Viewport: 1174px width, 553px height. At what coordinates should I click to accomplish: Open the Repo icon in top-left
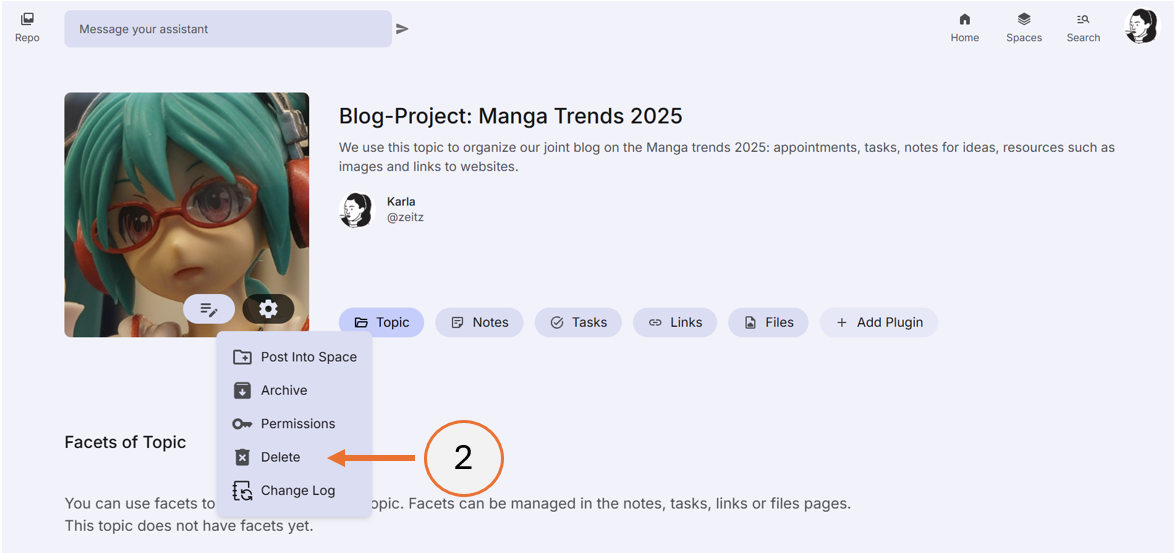click(27, 27)
